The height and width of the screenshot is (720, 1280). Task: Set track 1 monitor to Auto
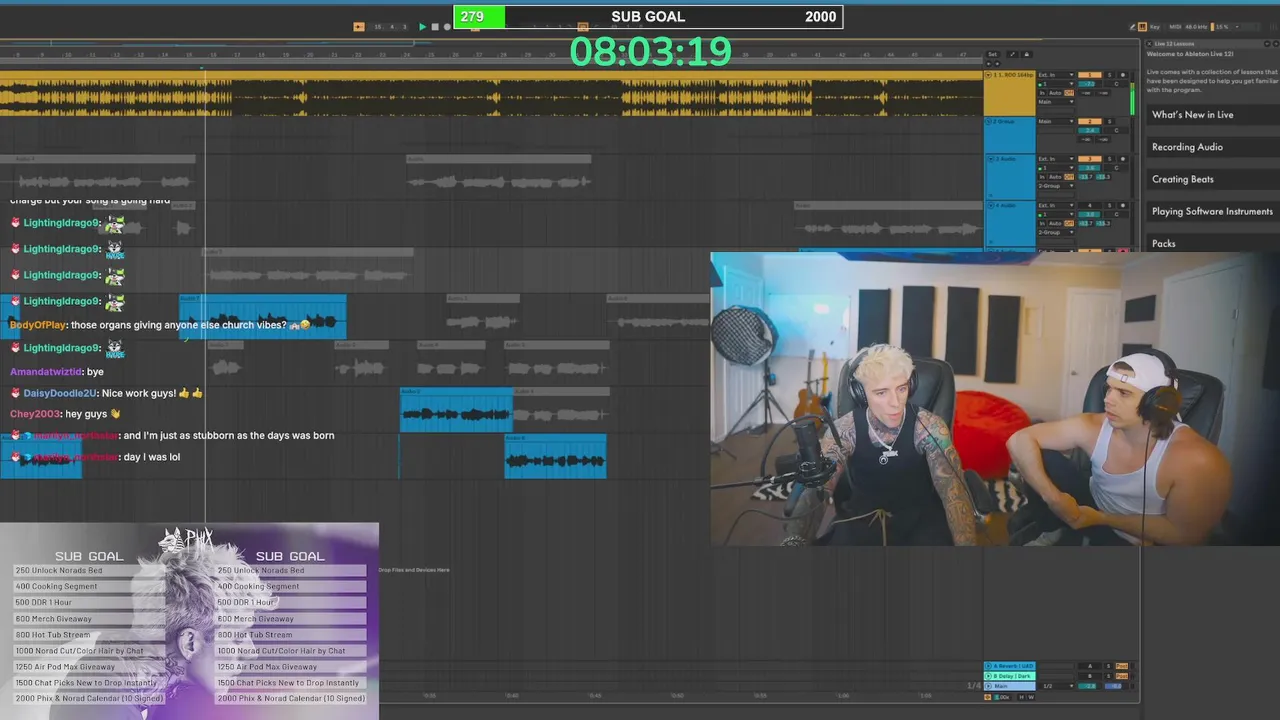[1055, 93]
